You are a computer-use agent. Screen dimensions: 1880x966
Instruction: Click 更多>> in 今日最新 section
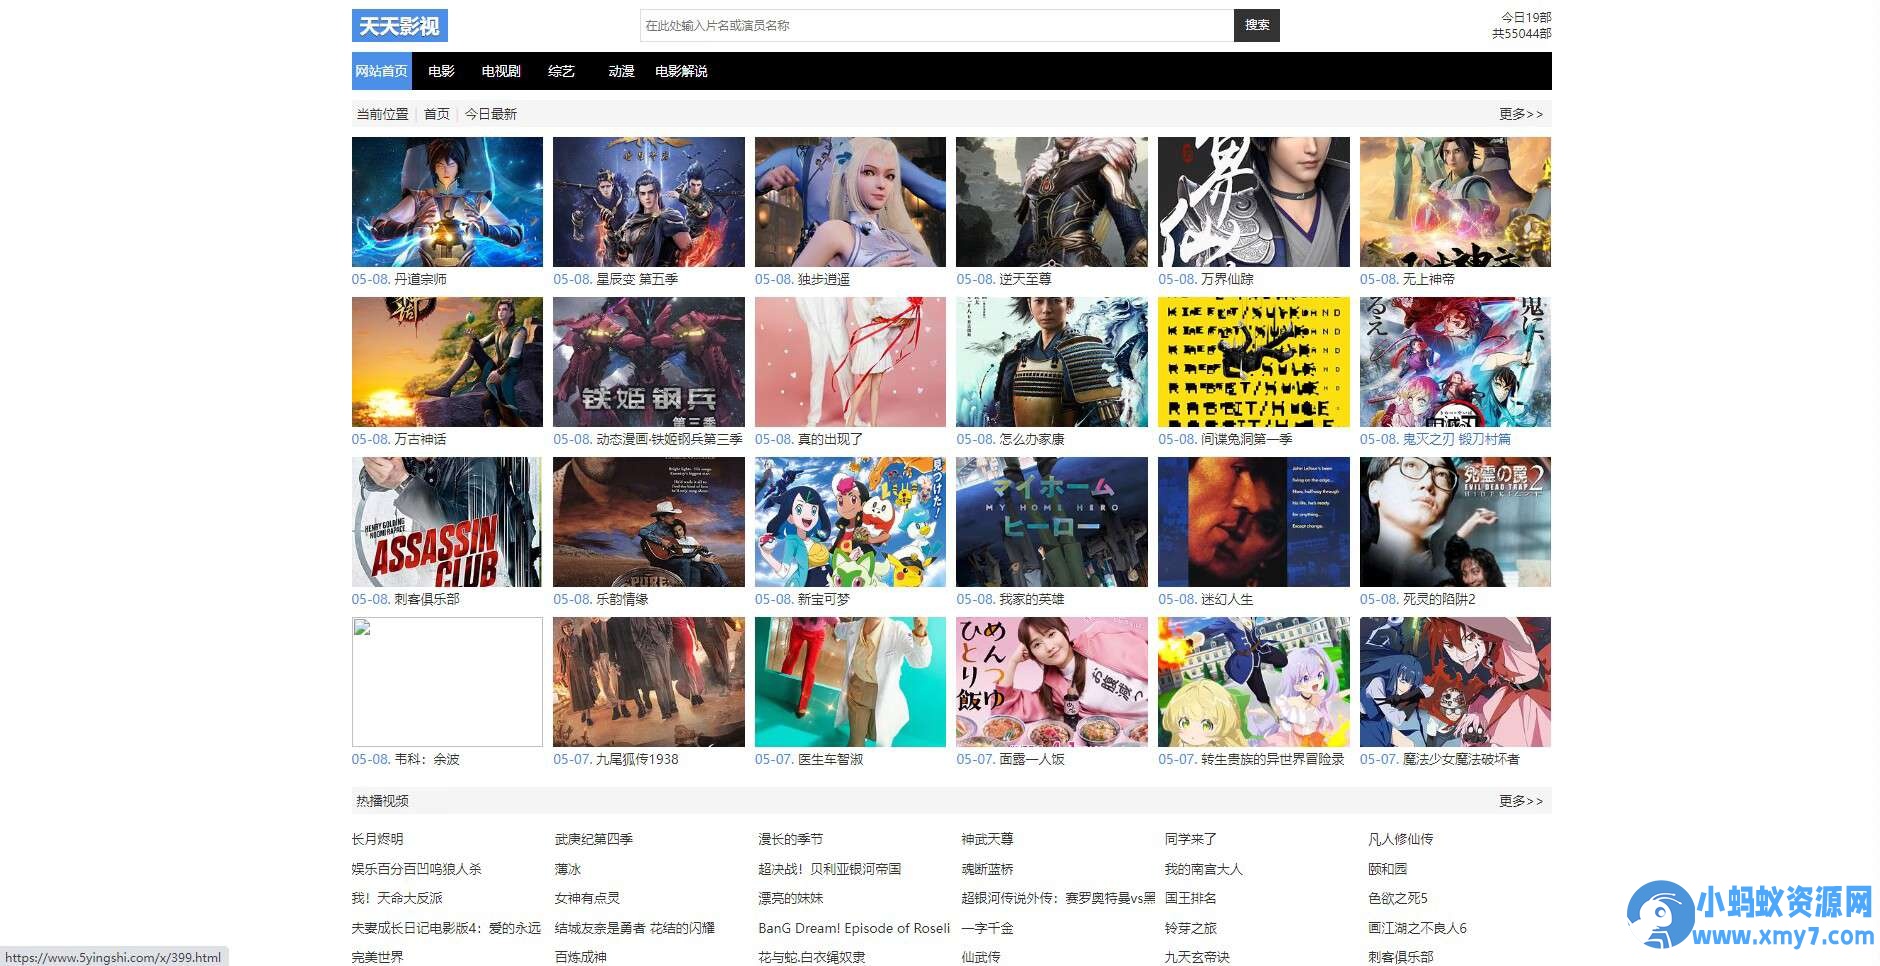[1520, 114]
